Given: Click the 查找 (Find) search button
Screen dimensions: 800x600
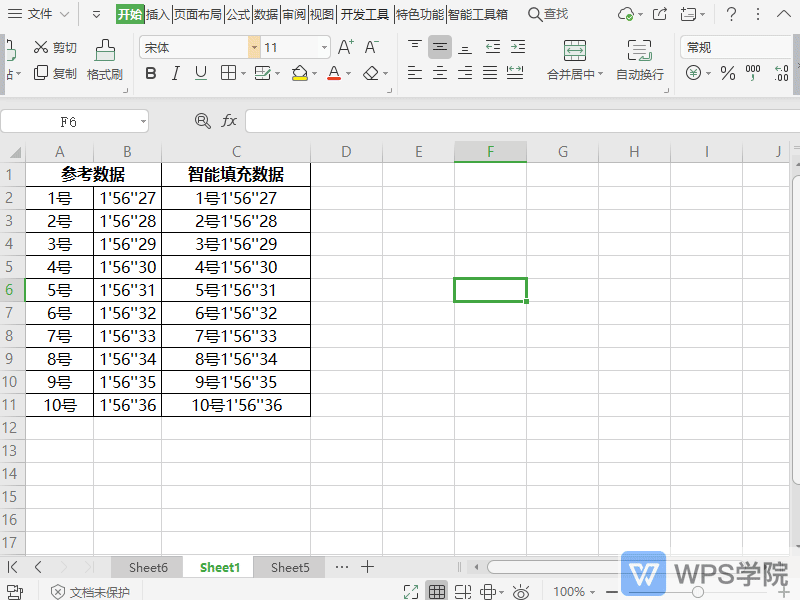Looking at the screenshot, I should tap(548, 14).
